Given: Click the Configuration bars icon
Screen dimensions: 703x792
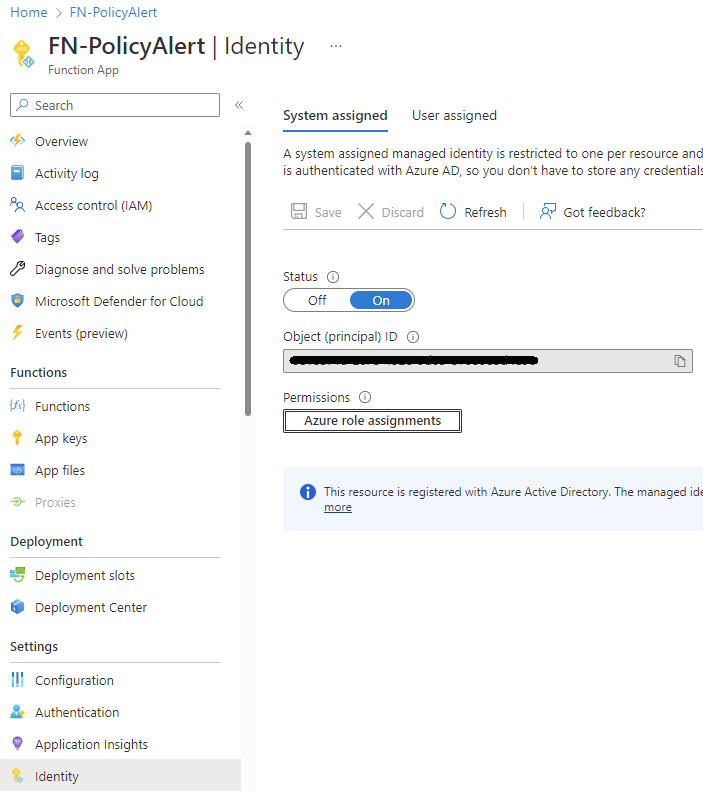Looking at the screenshot, I should 18,680.
